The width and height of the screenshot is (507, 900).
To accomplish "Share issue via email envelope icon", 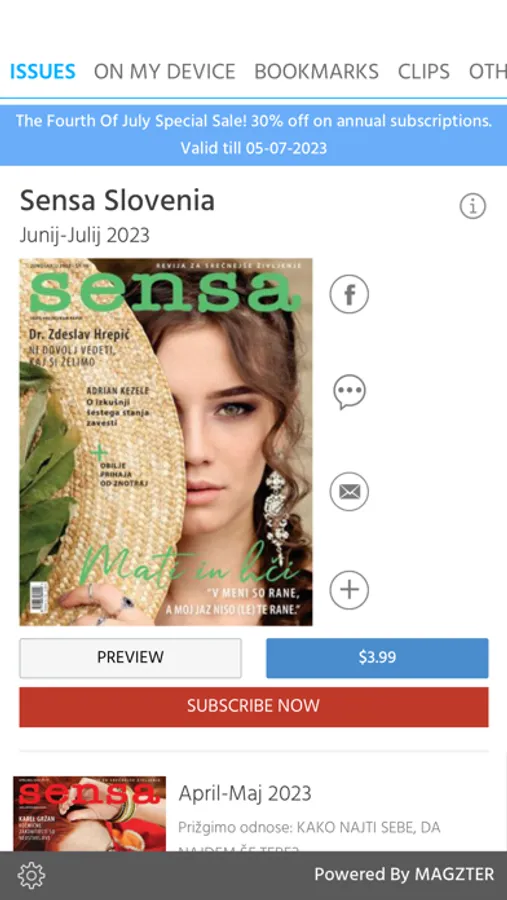I will pos(349,492).
